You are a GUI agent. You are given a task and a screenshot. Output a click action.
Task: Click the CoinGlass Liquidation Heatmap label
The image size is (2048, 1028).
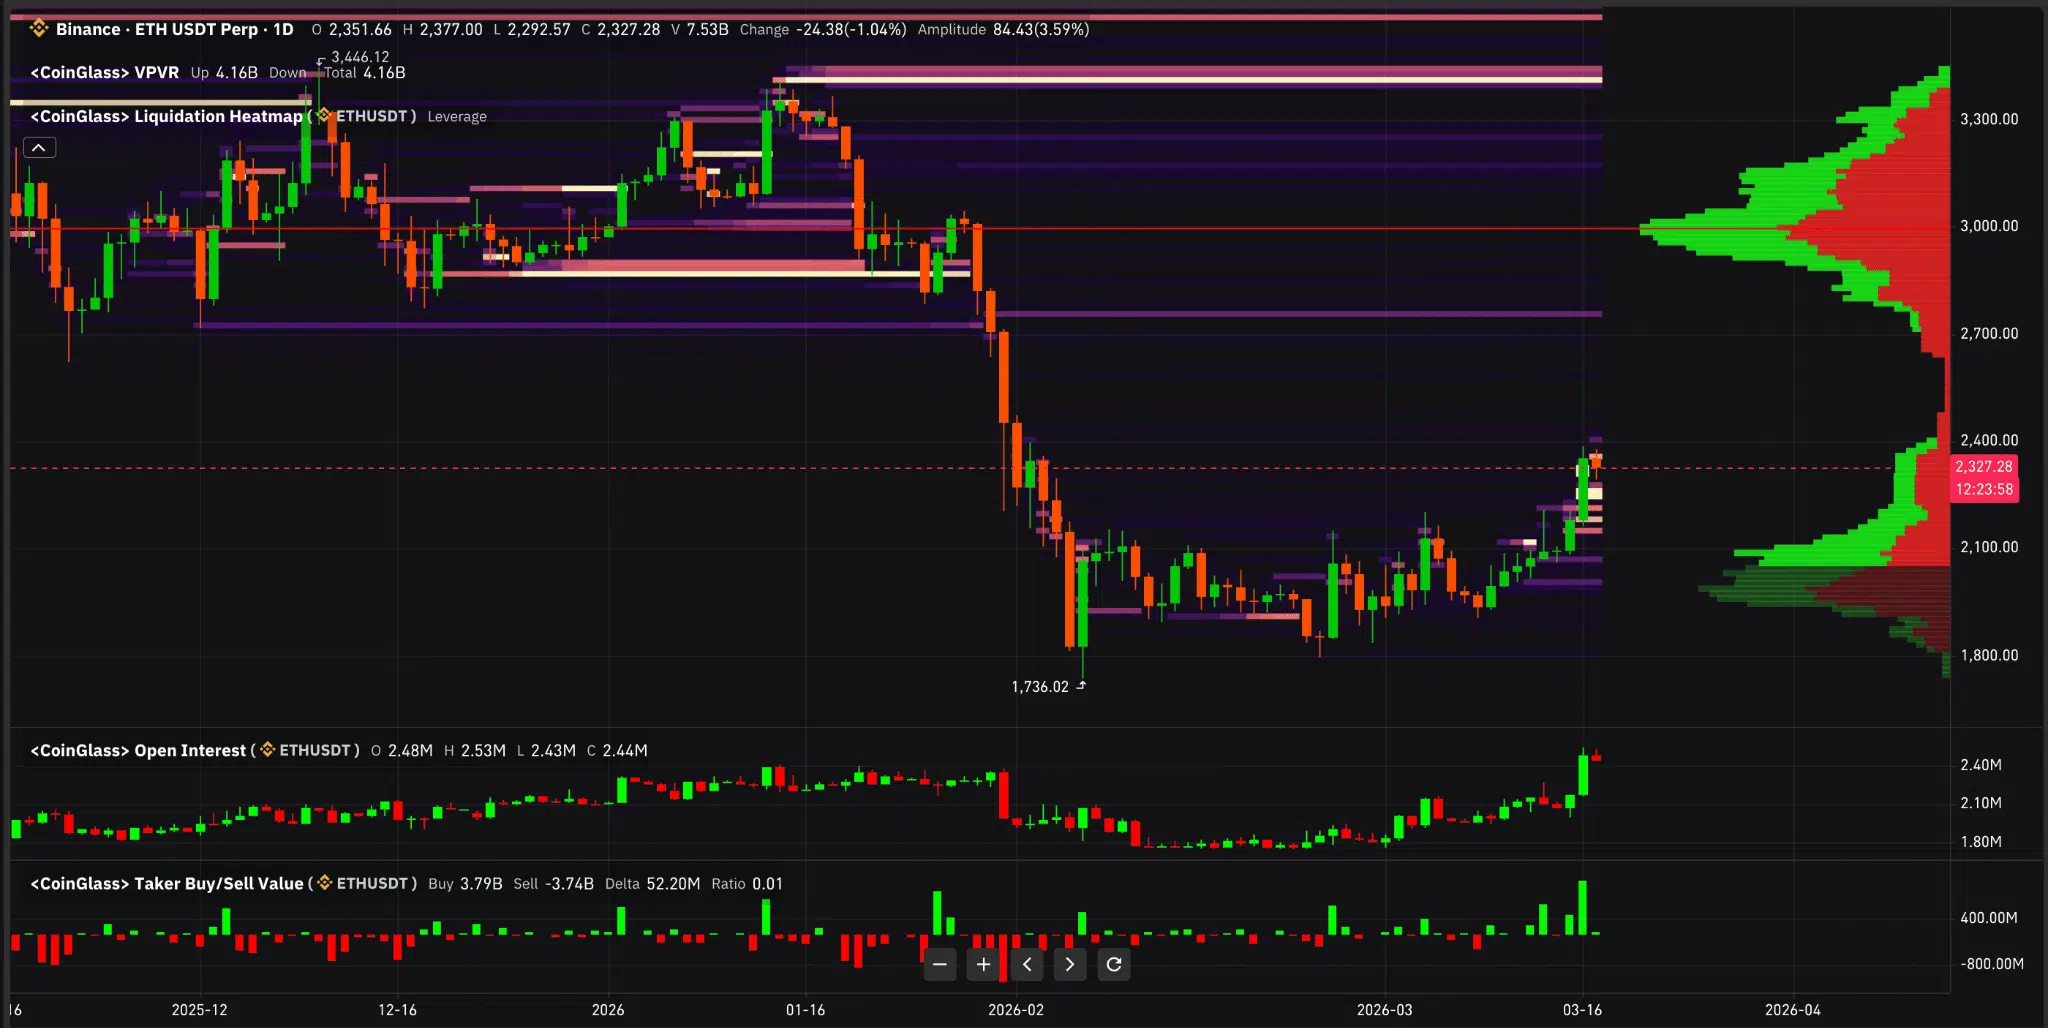tap(165, 116)
